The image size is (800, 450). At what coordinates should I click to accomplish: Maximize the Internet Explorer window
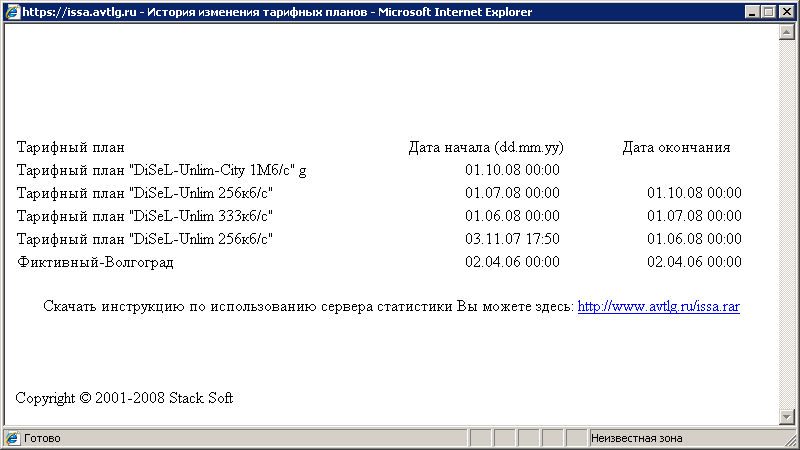point(768,12)
